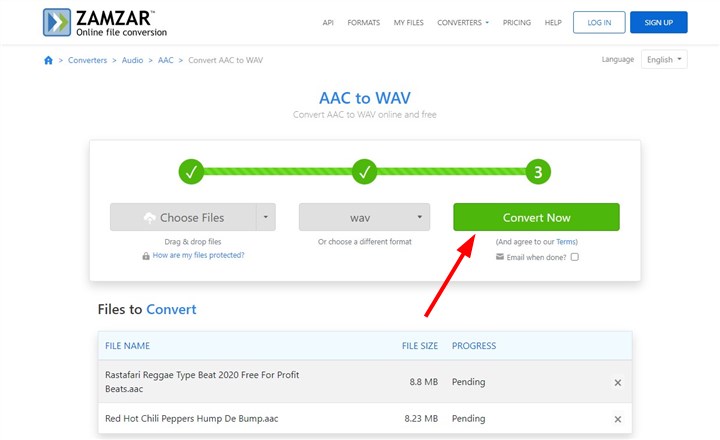Click the 8.23 MB file size
The width and height of the screenshot is (720, 440).
tap(421, 418)
